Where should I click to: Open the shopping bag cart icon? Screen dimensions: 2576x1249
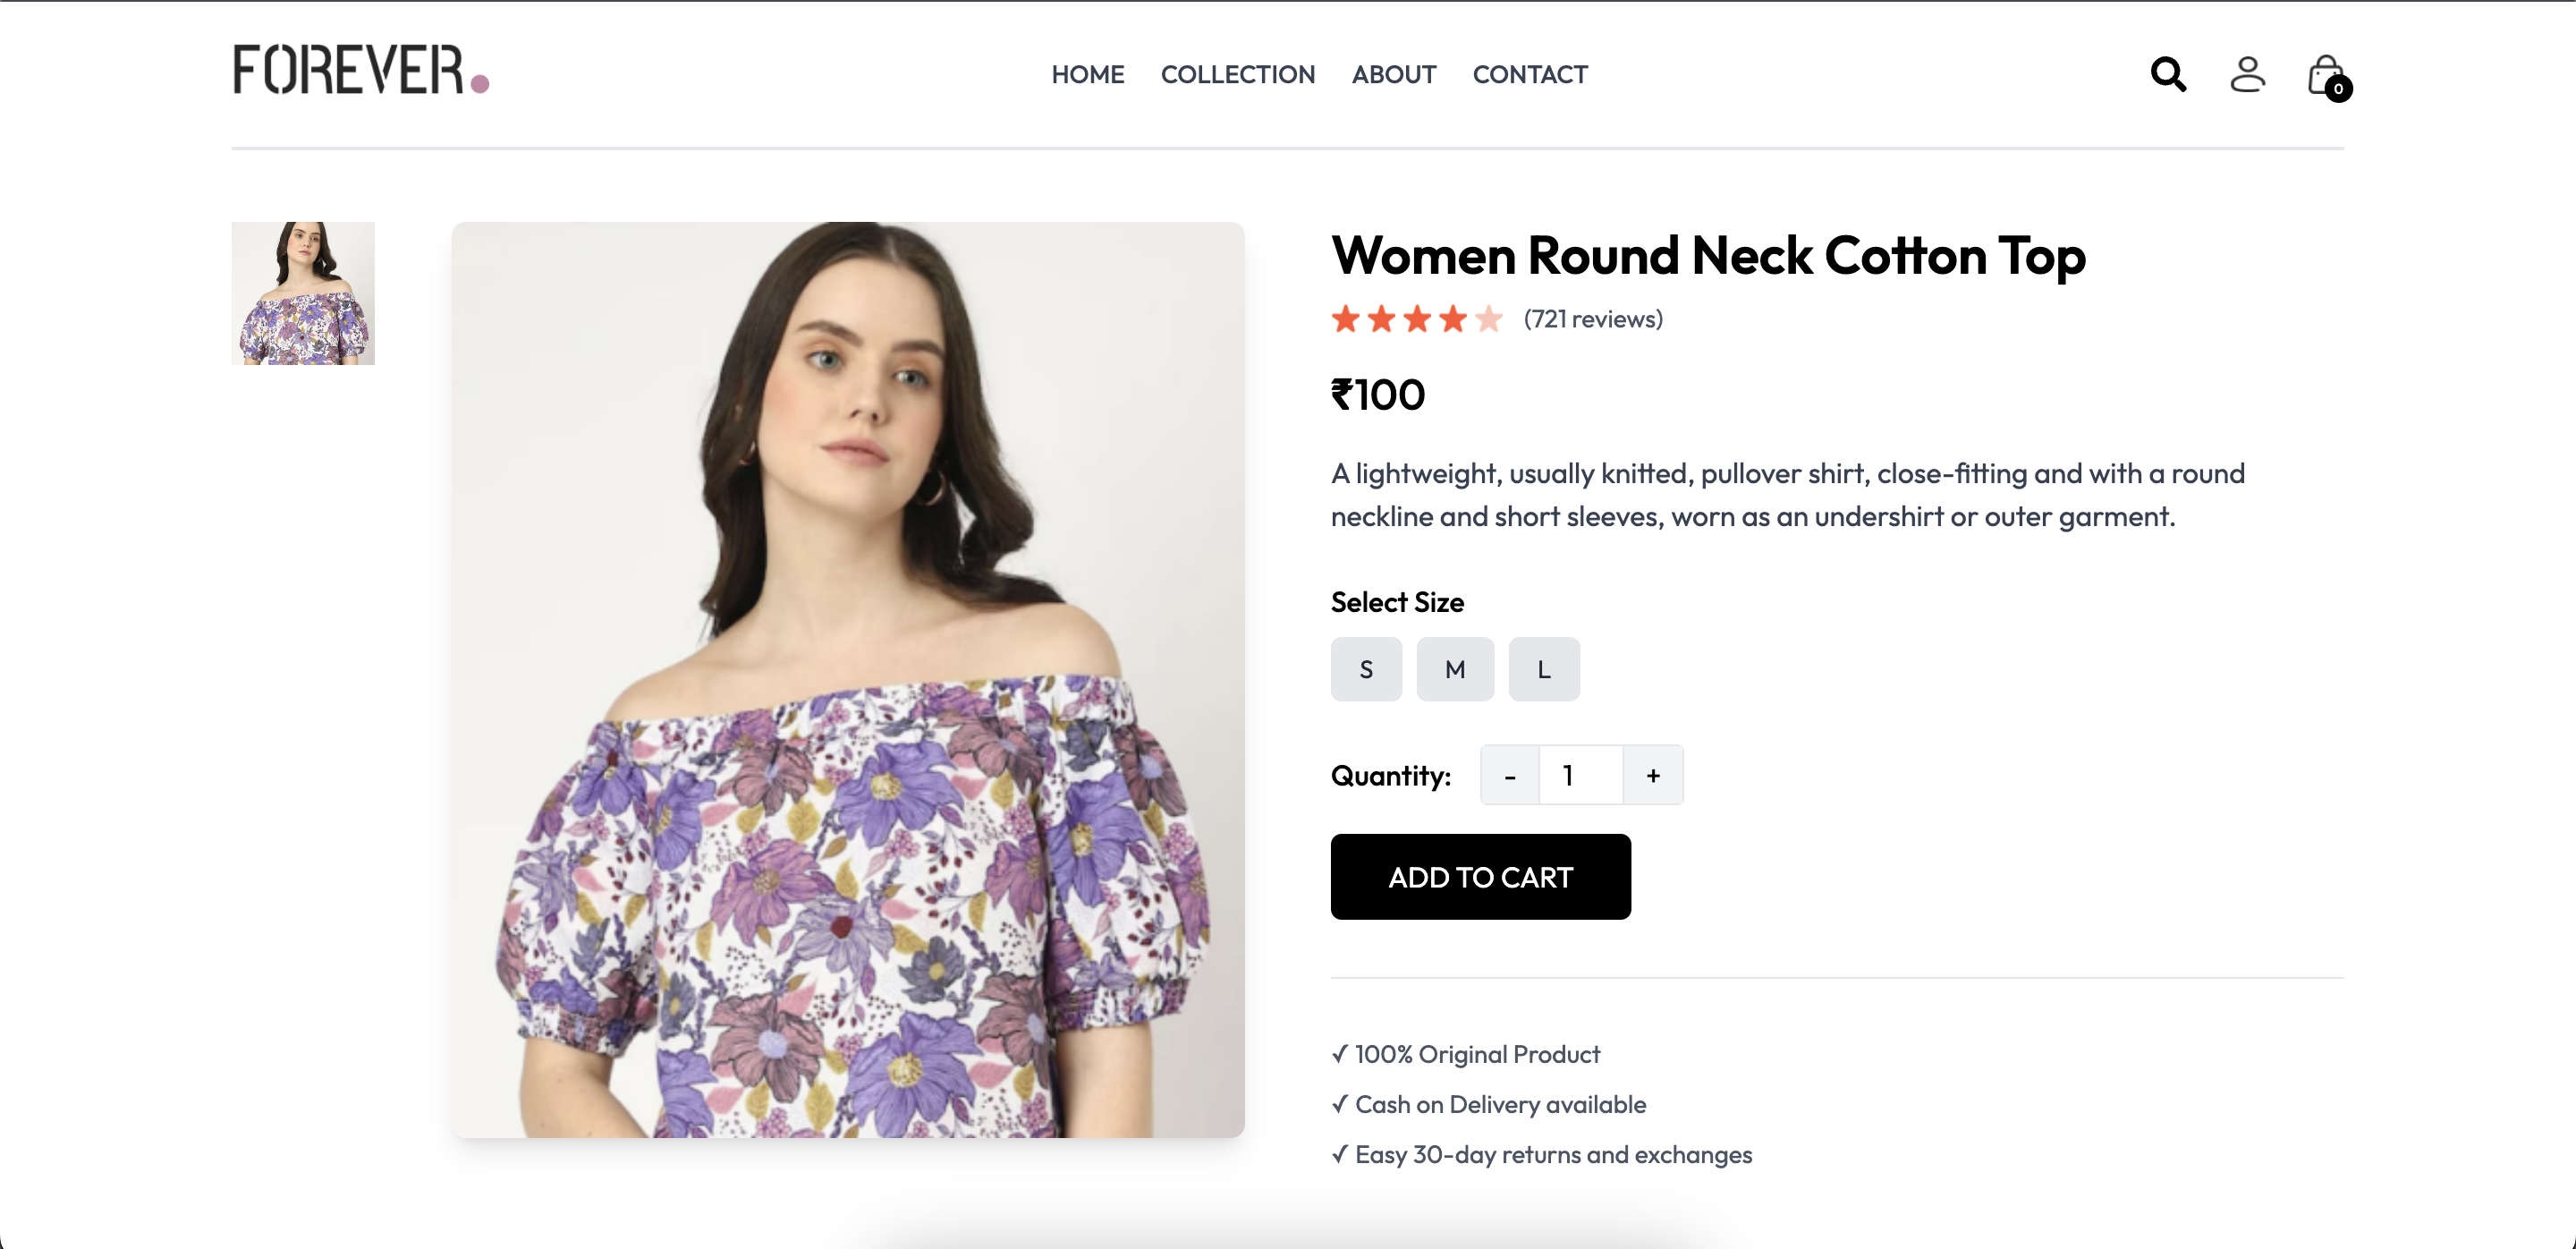point(2324,74)
